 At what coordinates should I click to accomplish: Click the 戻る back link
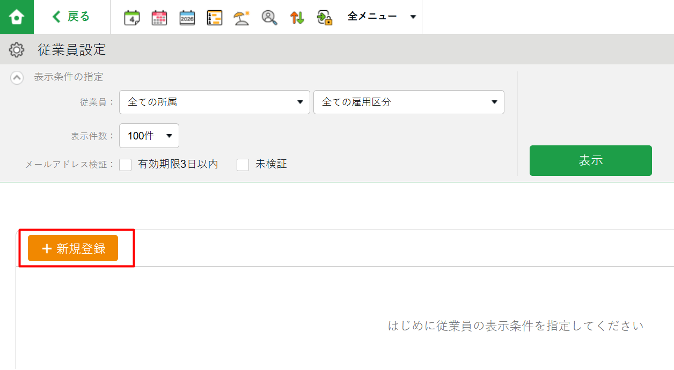[71, 17]
